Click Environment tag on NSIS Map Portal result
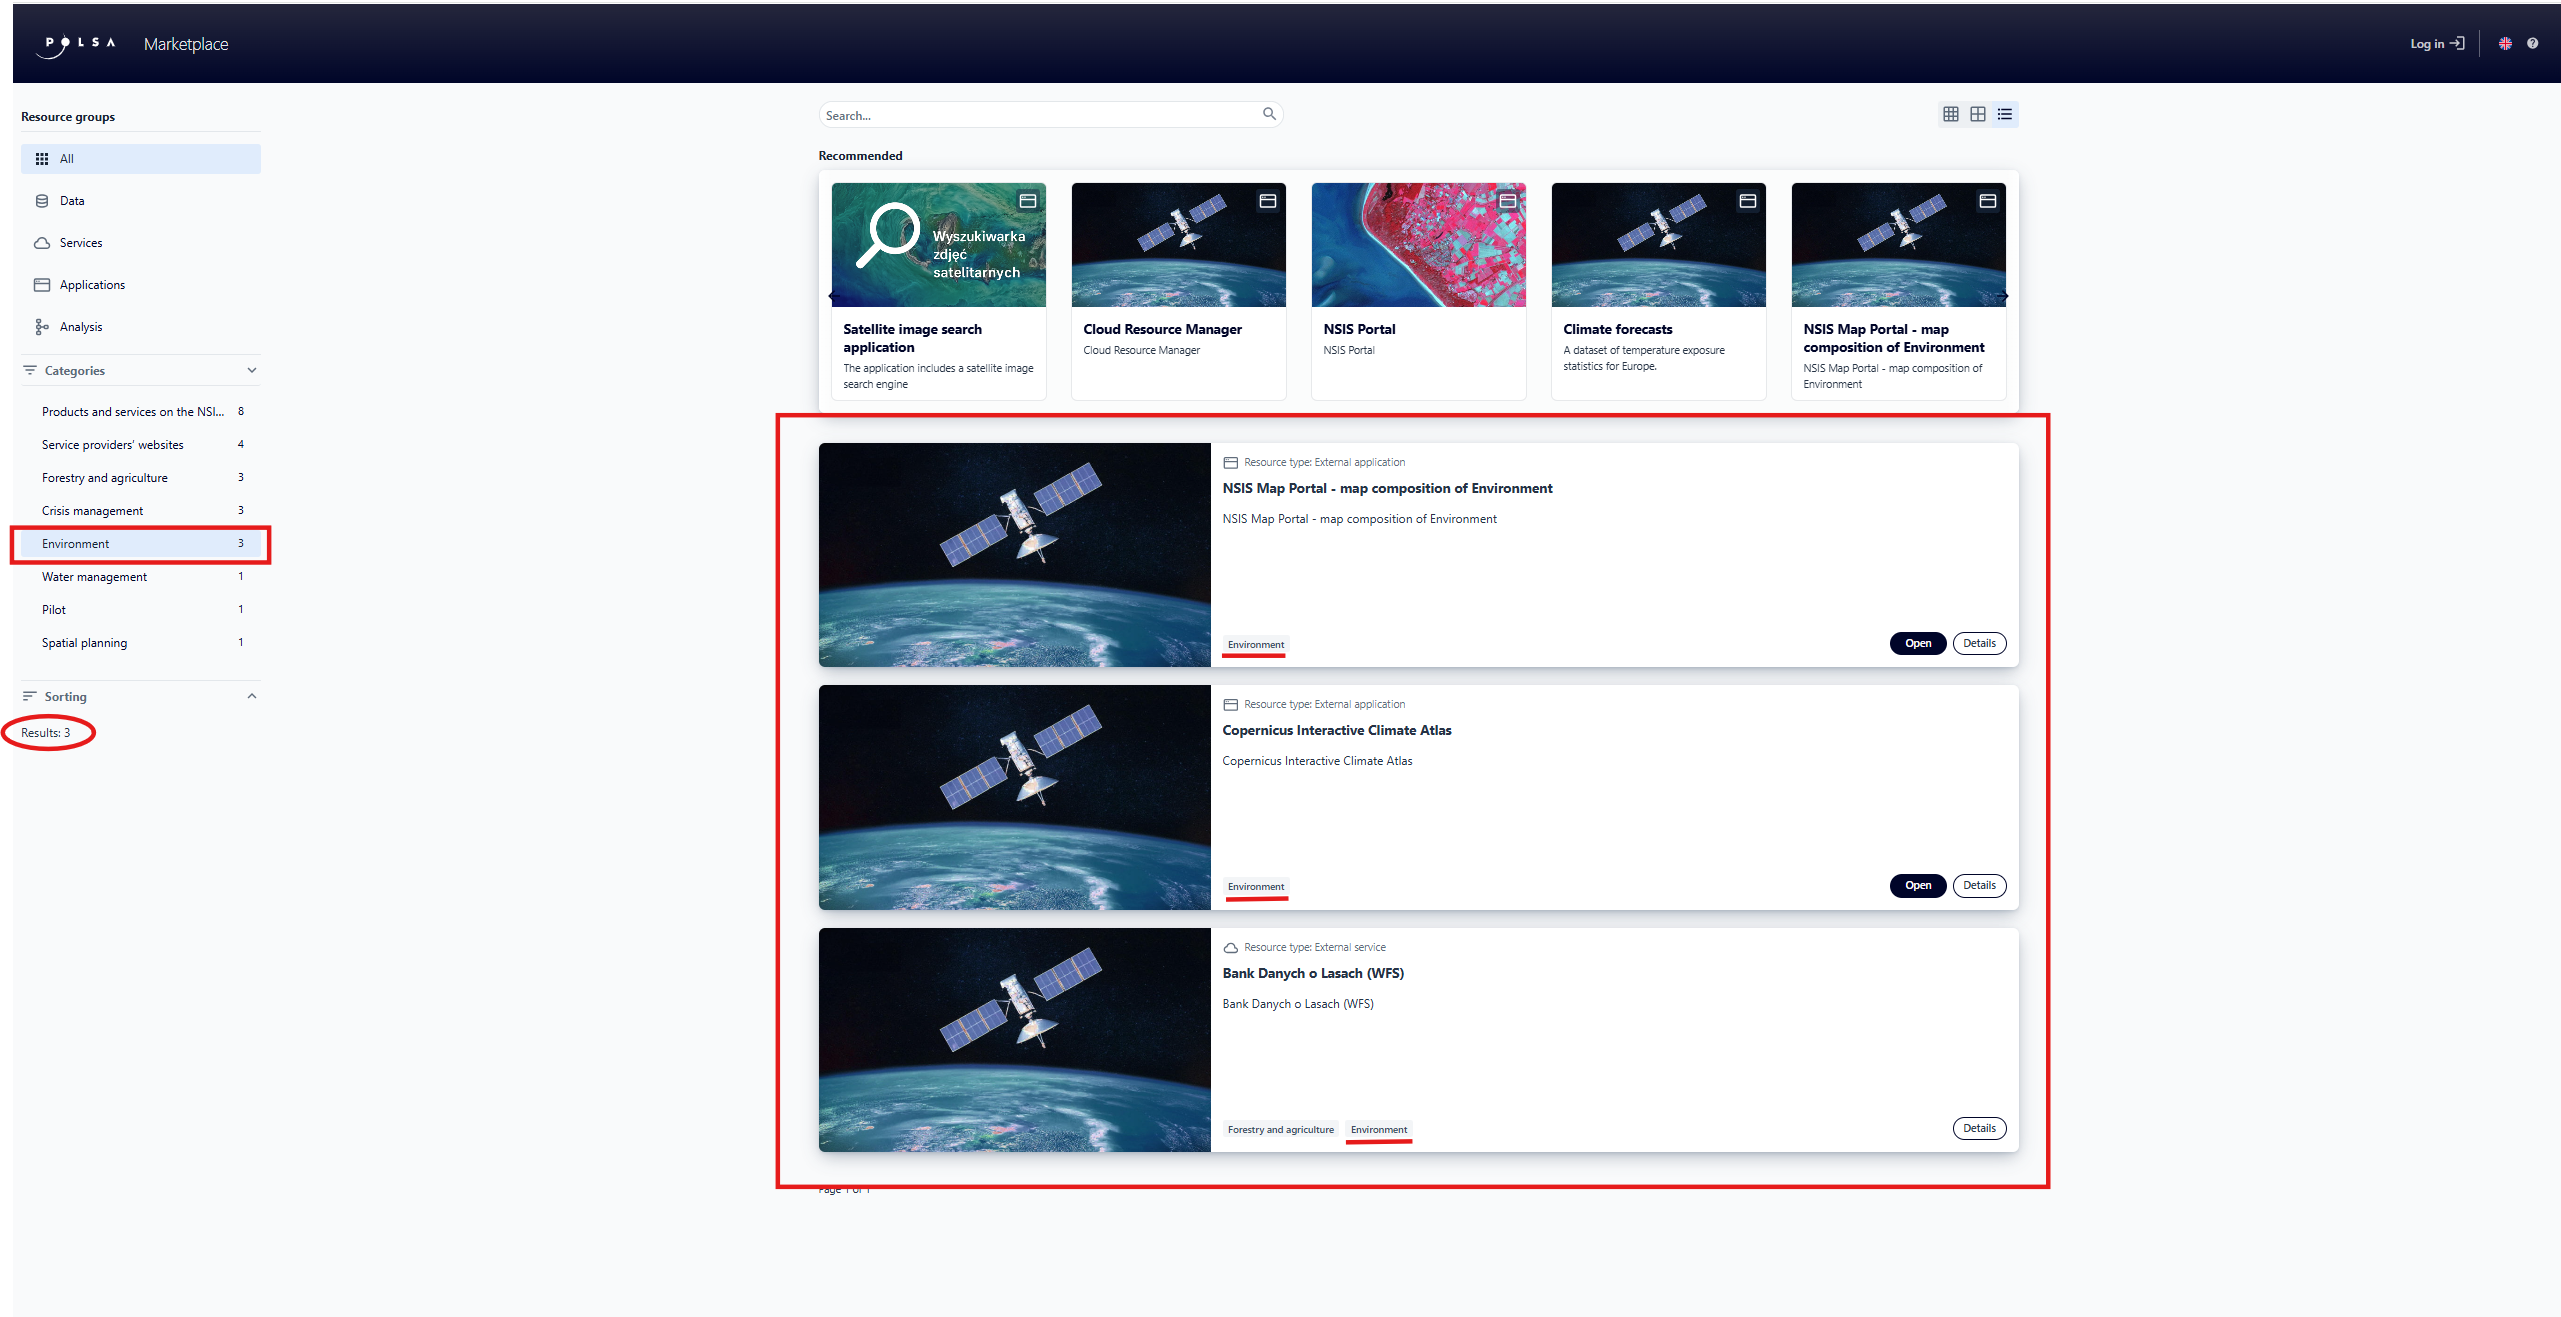The width and height of the screenshot is (2561, 1317). pyautogui.click(x=1256, y=645)
